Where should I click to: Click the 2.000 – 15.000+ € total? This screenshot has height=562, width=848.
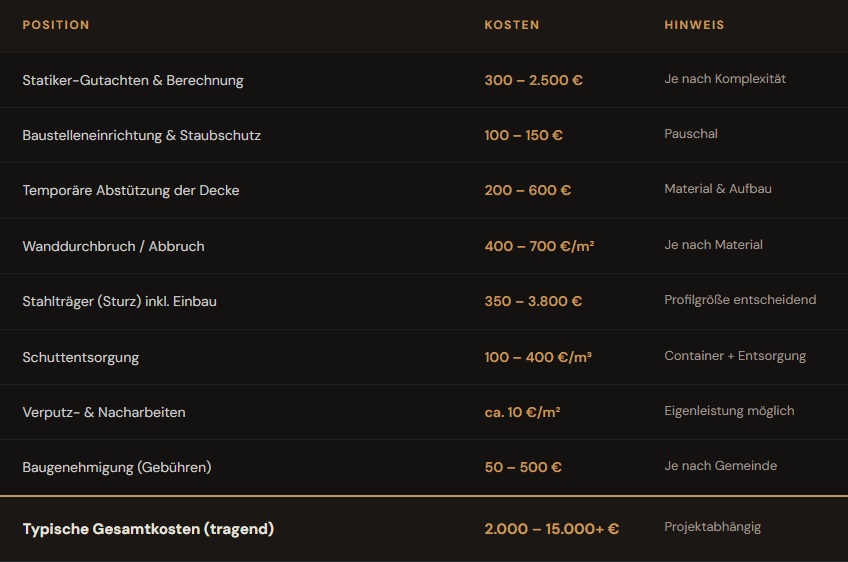551,529
